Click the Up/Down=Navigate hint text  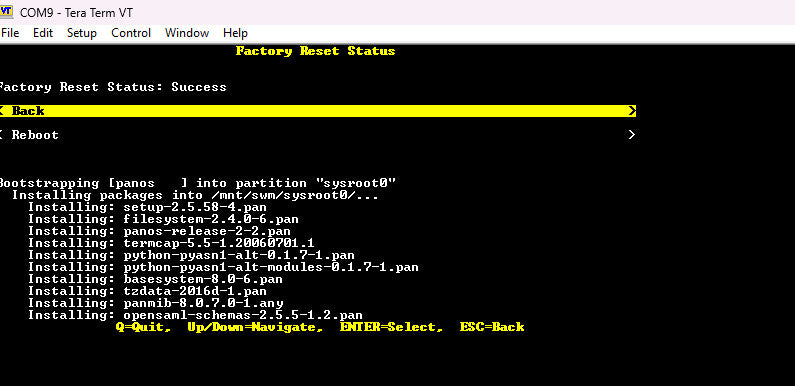255,327
